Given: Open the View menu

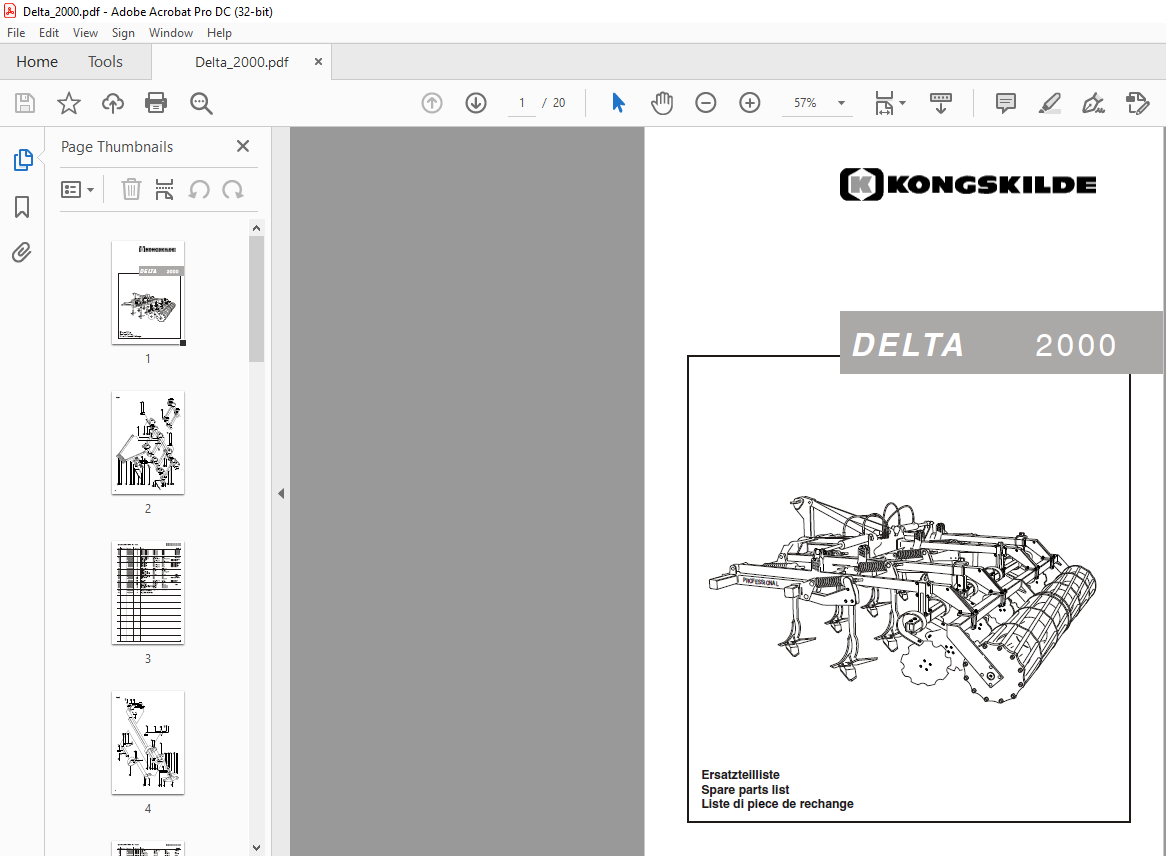Looking at the screenshot, I should pos(85,33).
